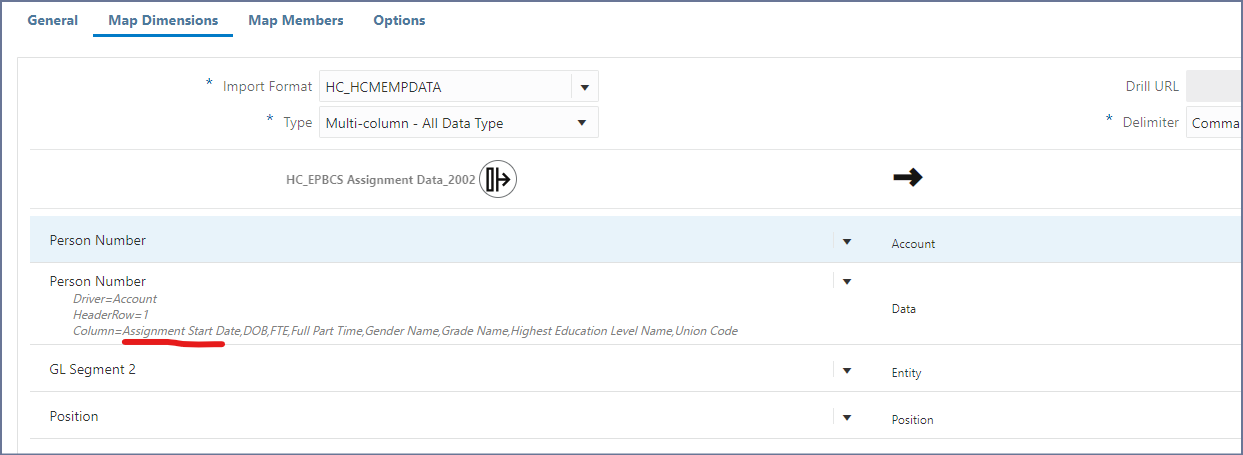Open the Position source dropdown arrow
1243x455 pixels.
(847, 417)
